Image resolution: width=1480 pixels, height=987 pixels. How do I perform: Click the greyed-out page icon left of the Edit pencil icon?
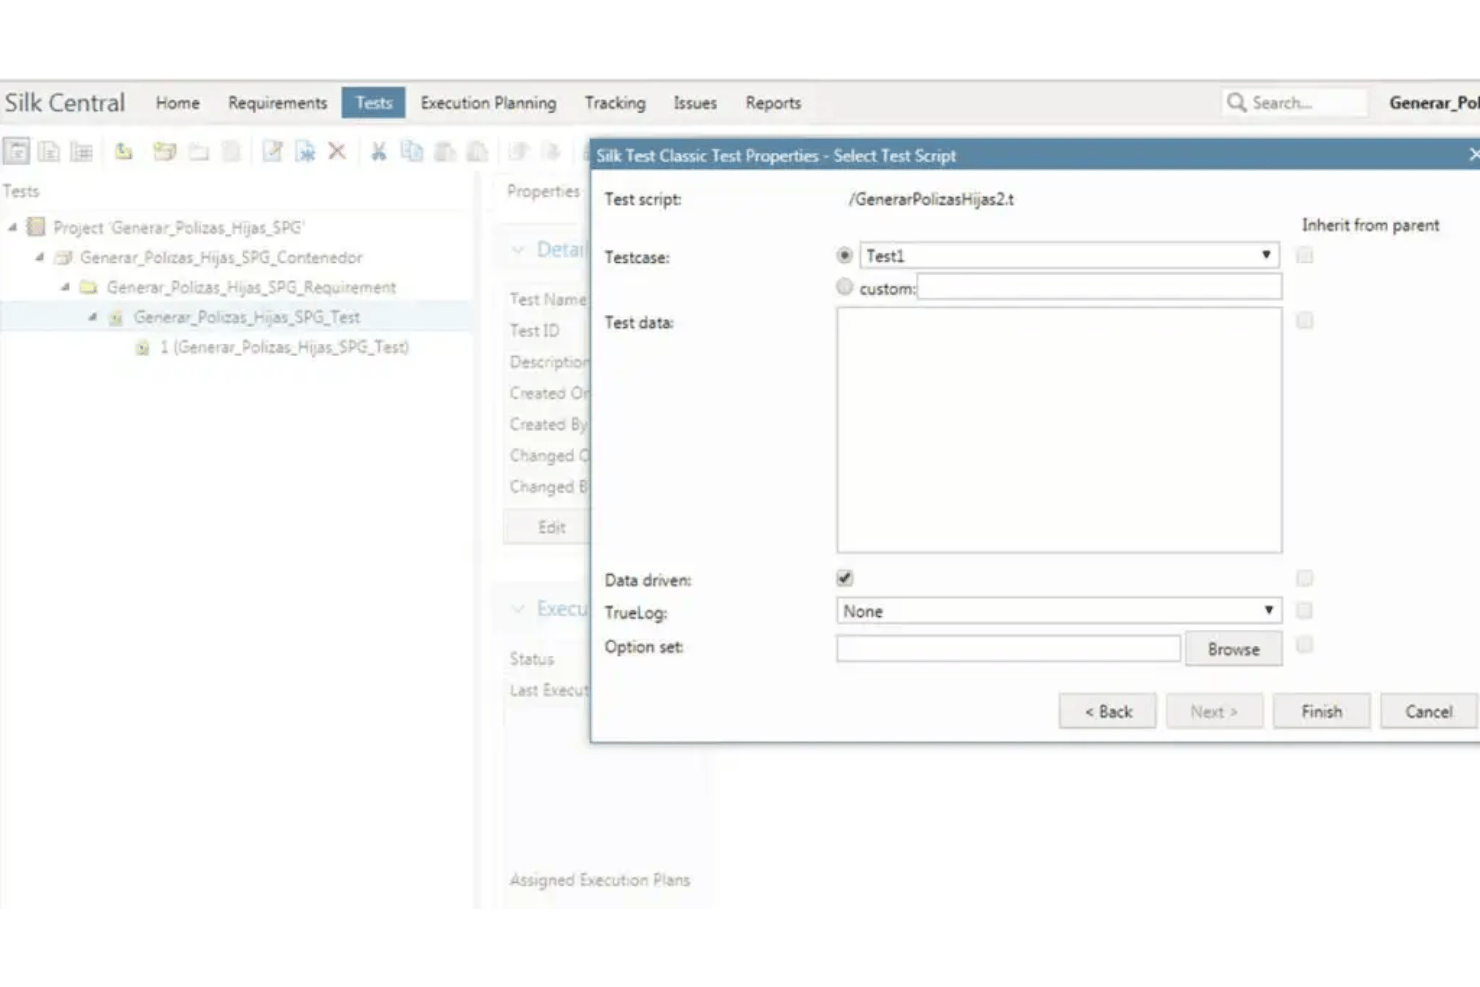click(x=231, y=151)
